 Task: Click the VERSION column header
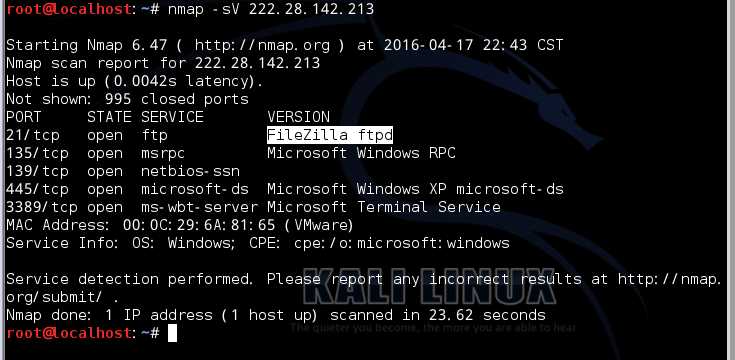point(299,117)
